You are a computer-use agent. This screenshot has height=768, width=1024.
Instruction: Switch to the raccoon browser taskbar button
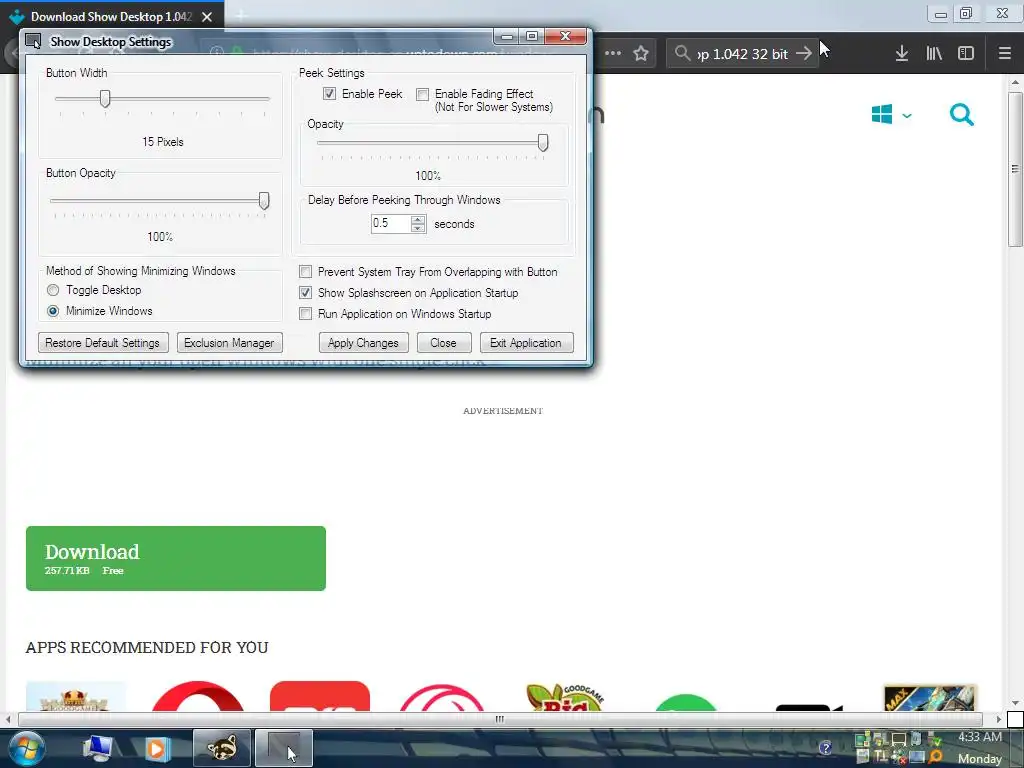click(x=222, y=748)
